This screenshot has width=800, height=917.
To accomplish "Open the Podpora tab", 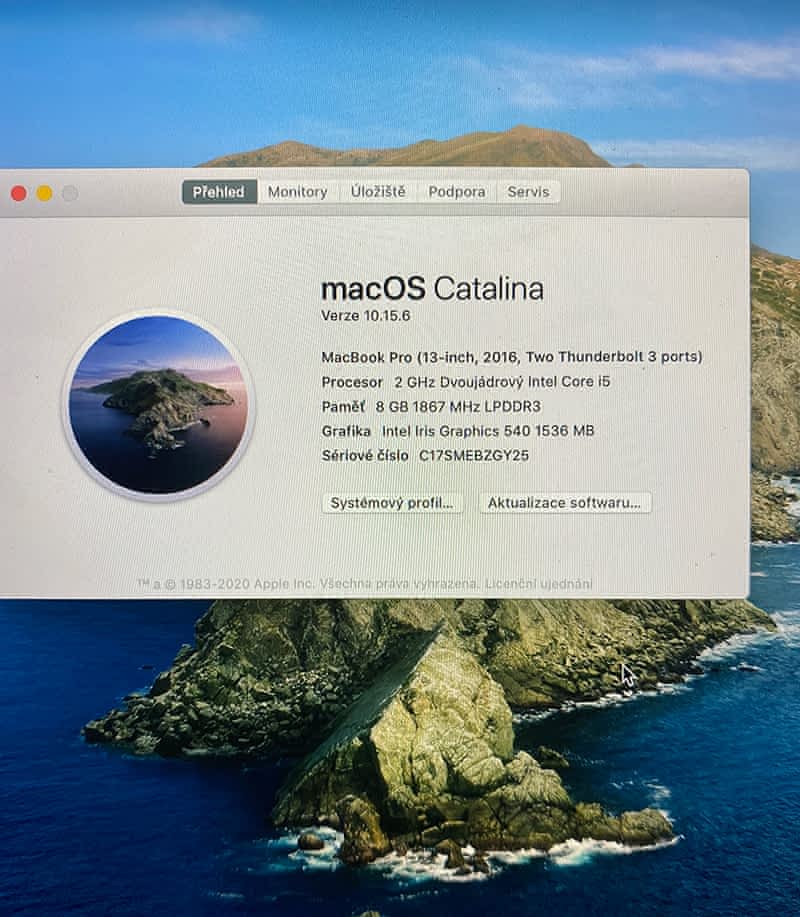I will (457, 192).
